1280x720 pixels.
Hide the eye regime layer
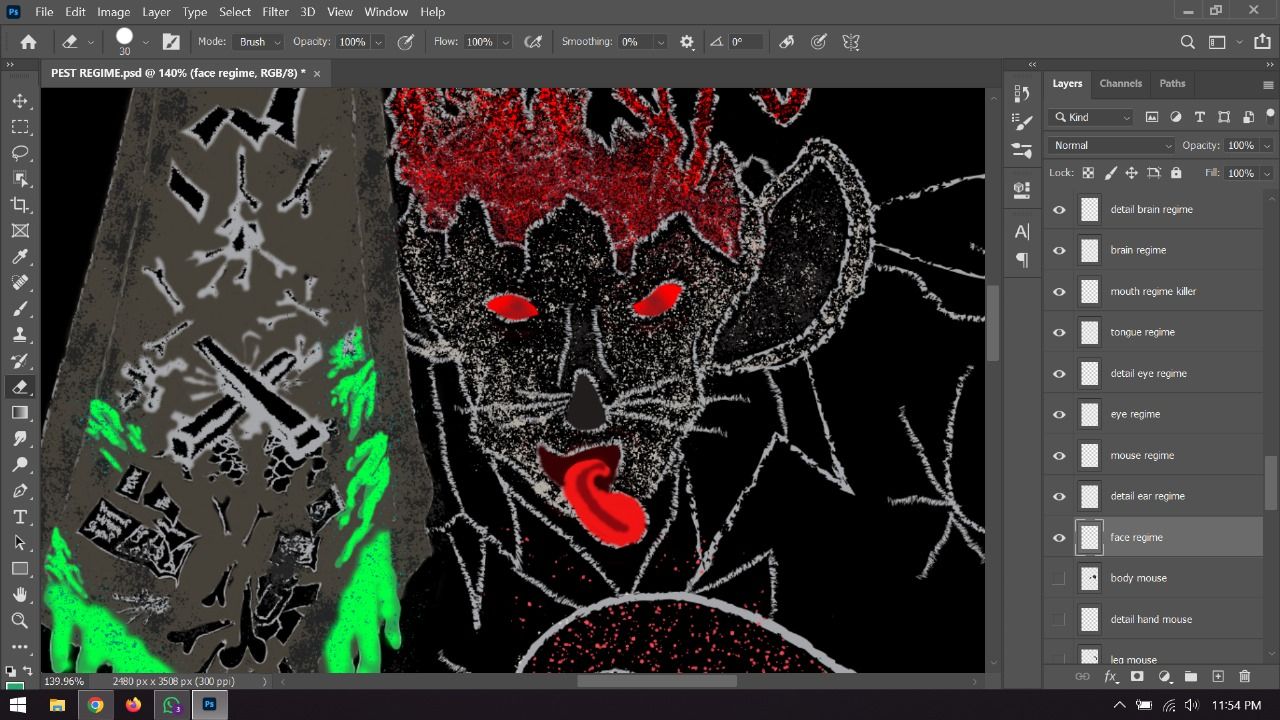[x=1059, y=415]
